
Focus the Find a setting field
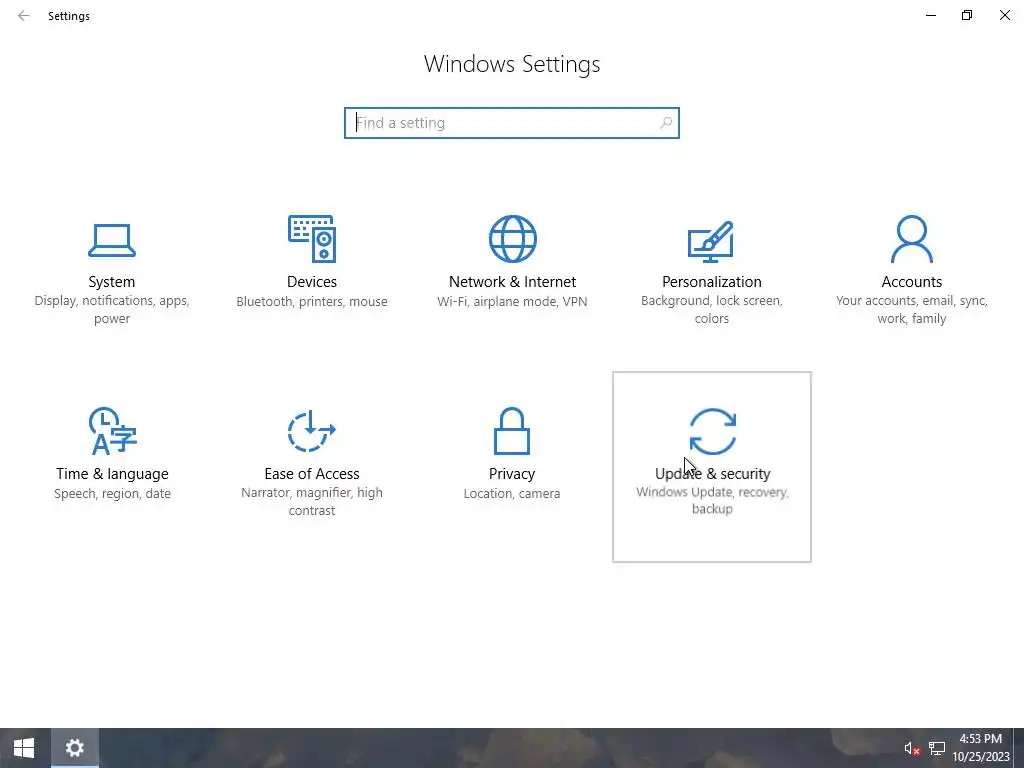click(512, 123)
